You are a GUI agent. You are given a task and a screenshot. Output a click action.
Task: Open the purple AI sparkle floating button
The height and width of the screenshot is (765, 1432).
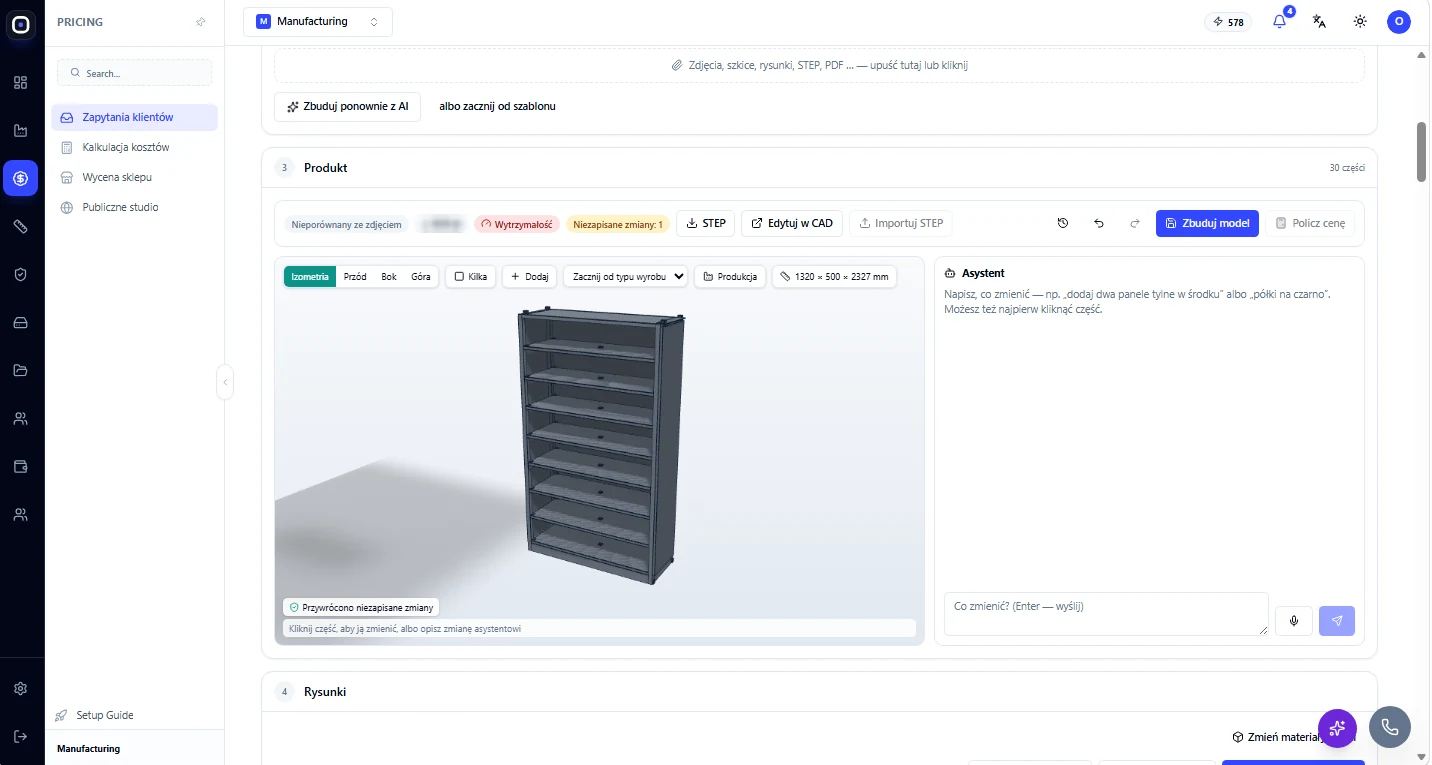coord(1337,727)
